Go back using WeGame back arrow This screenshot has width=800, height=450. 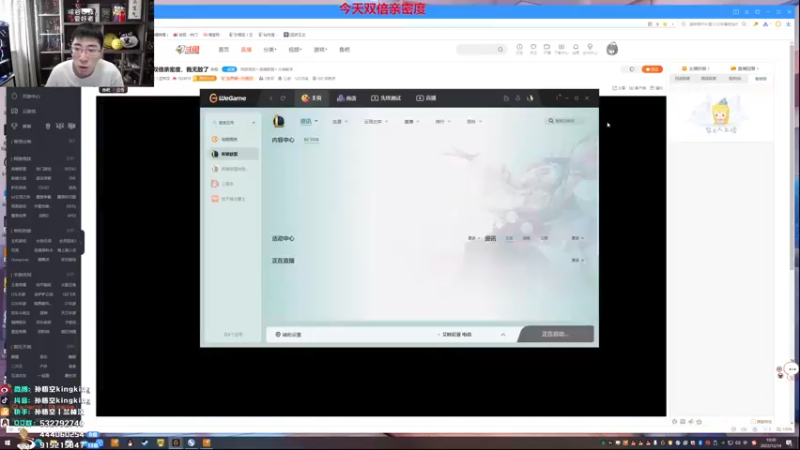click(271, 98)
